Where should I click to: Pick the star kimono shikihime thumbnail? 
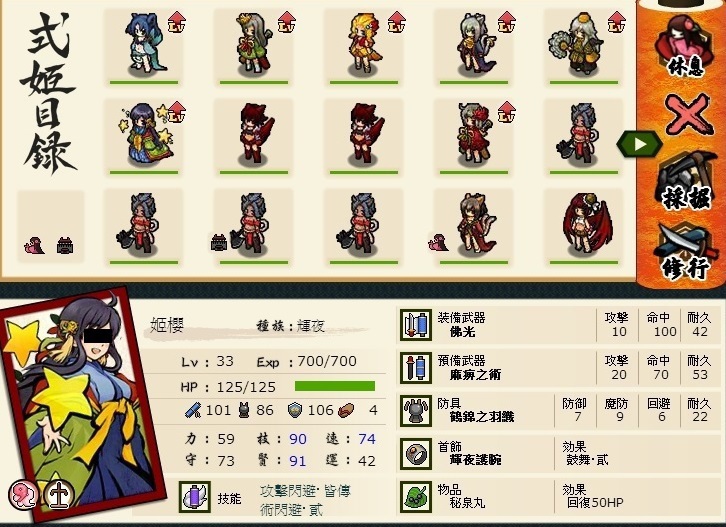[x=144, y=135]
